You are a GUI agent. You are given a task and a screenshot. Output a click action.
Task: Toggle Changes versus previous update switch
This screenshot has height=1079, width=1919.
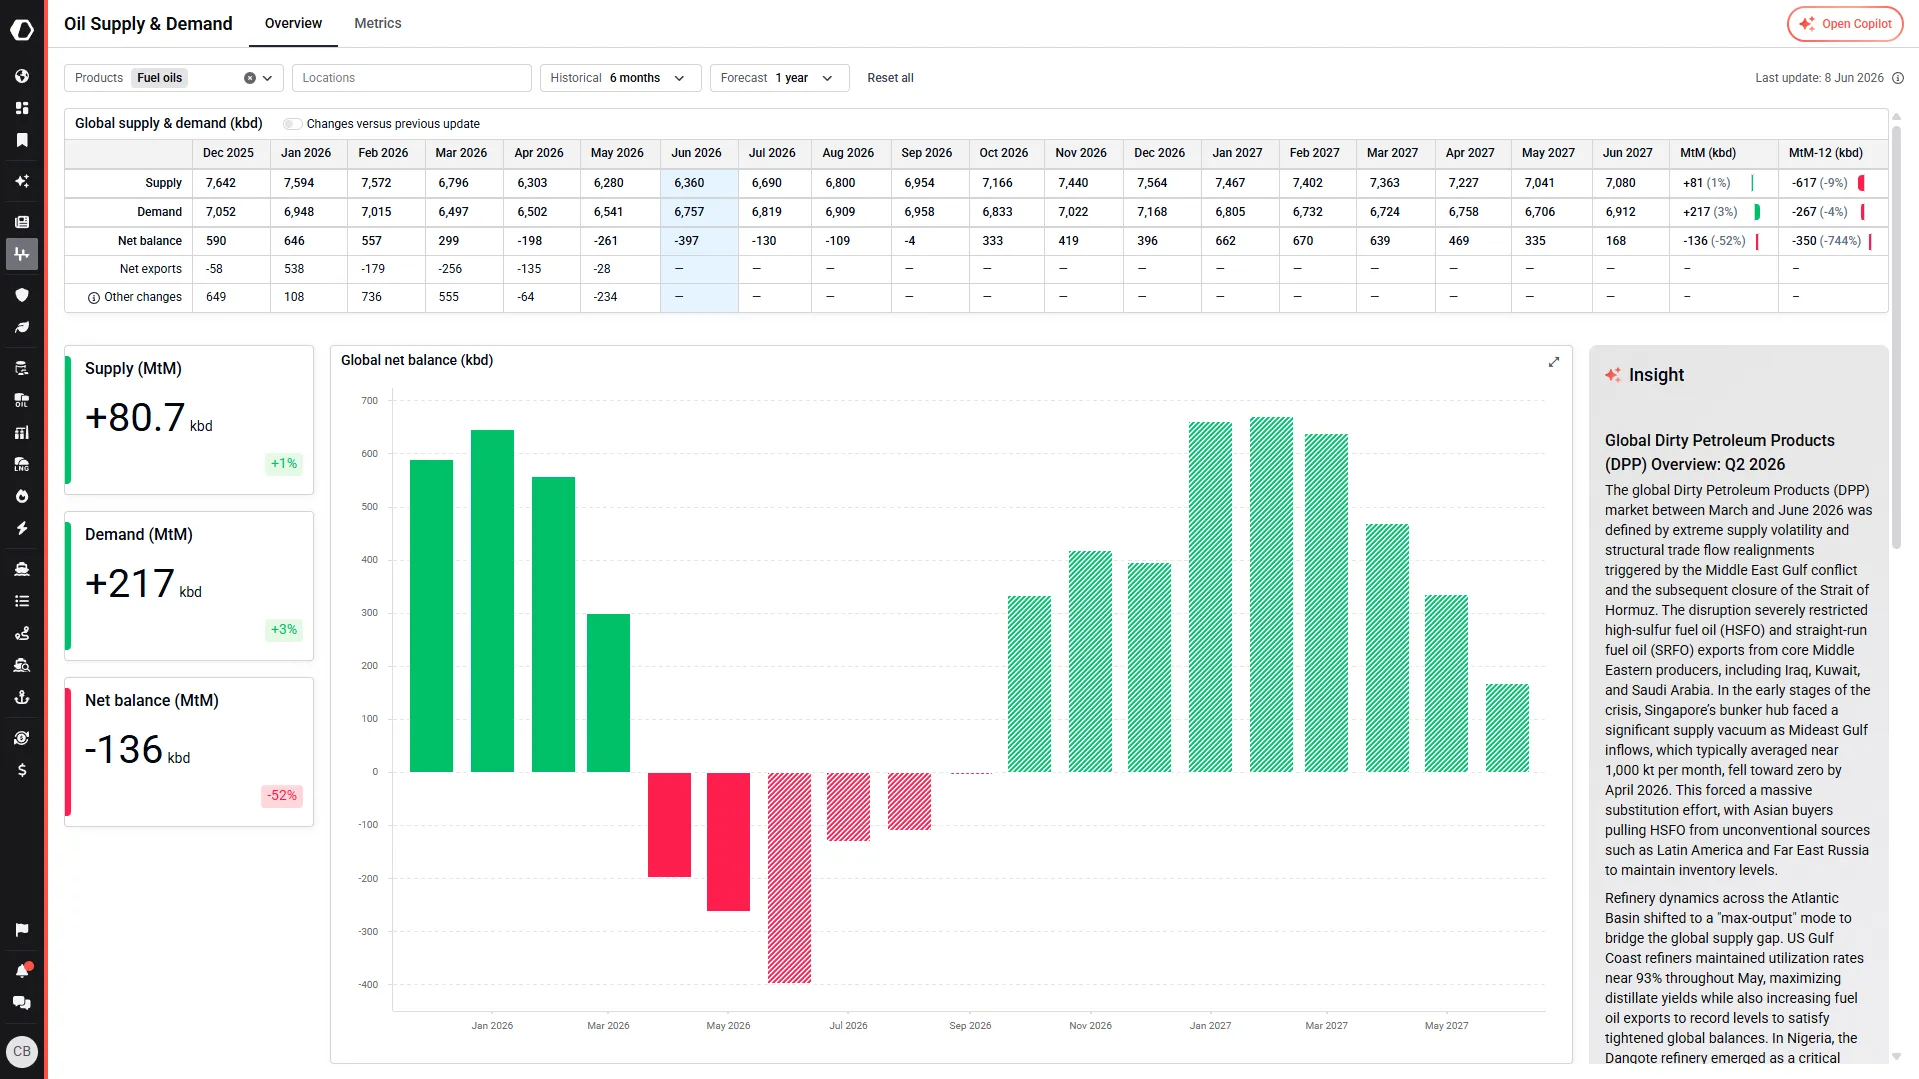point(292,124)
